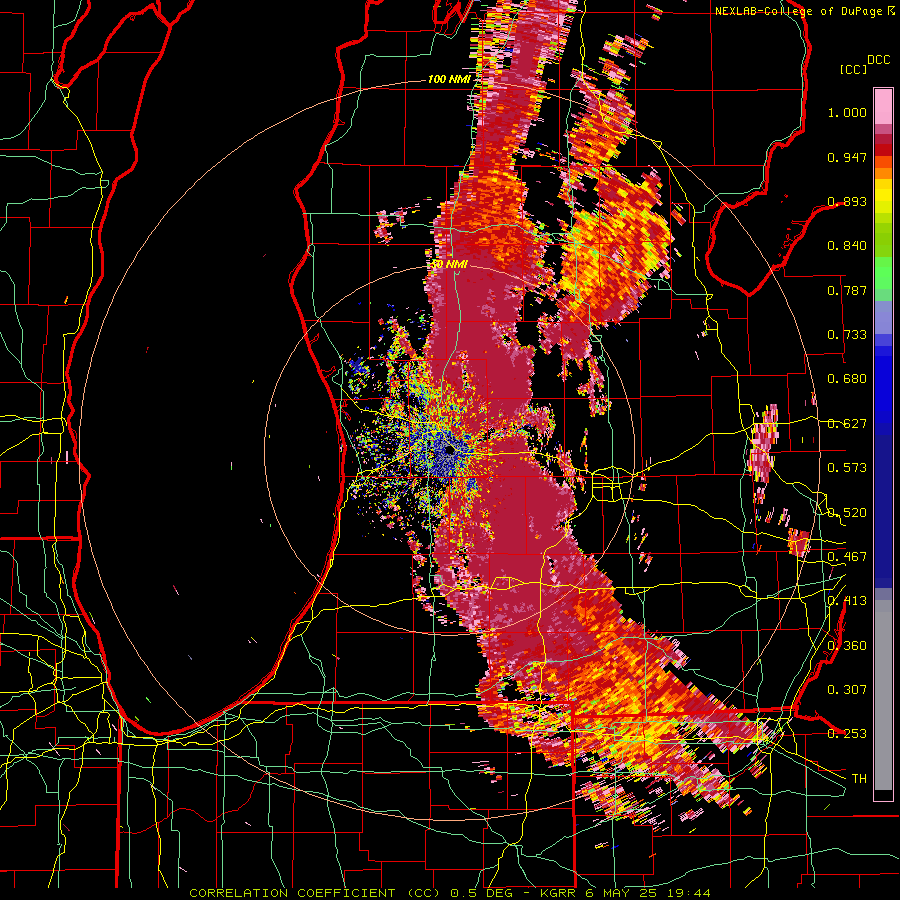Pick the pink top segment of colorbar

tap(883, 106)
